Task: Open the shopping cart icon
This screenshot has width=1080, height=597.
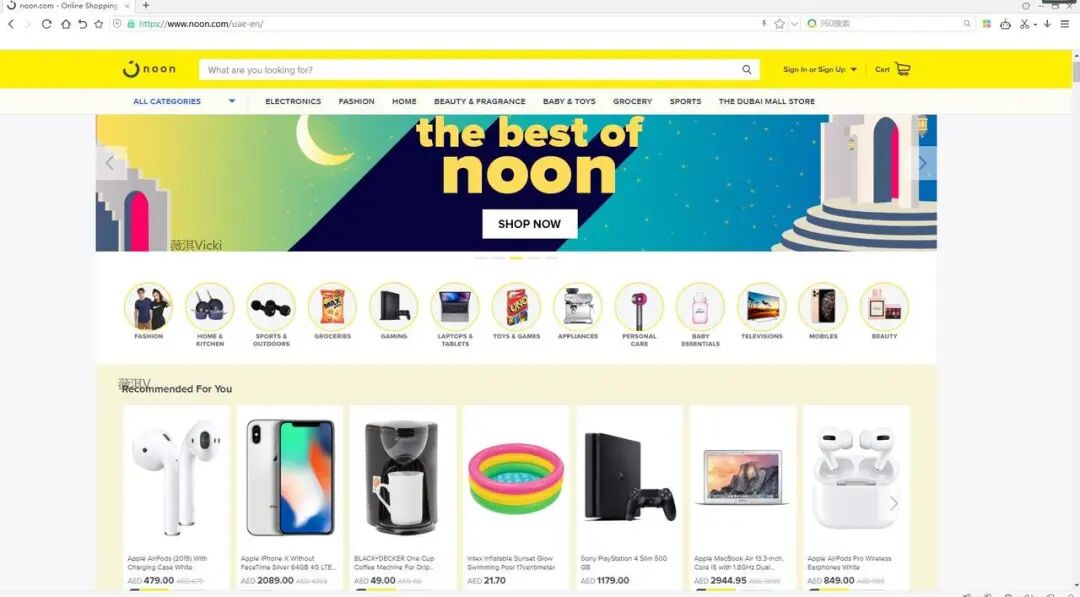Action: pos(903,69)
